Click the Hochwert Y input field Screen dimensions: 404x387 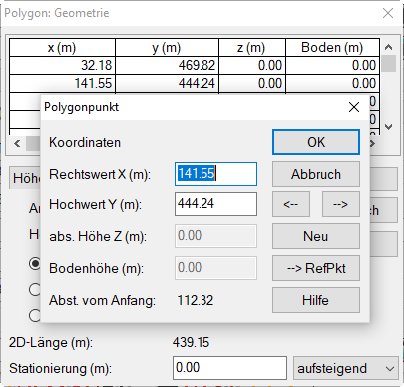[216, 204]
